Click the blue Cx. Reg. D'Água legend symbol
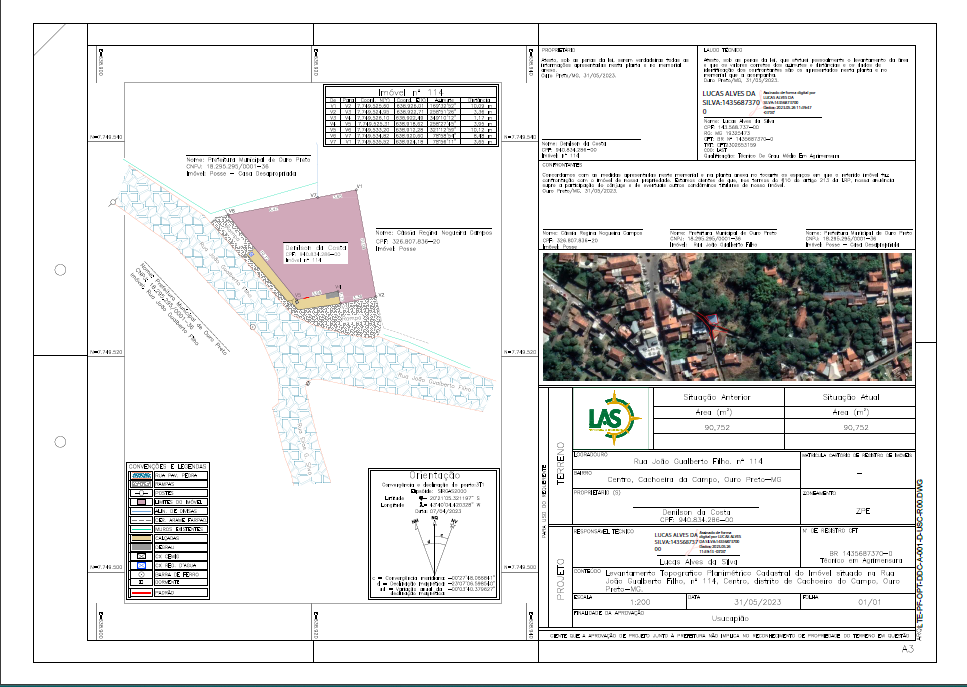The width and height of the screenshot is (967, 687). (141, 564)
